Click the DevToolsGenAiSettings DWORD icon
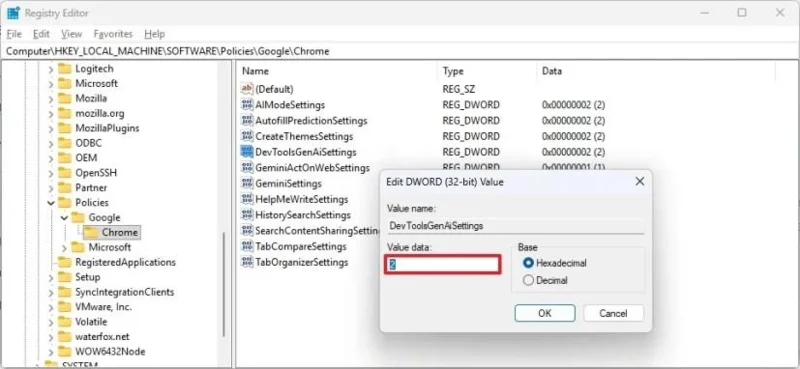Image resolution: width=800 pixels, height=369 pixels. [247, 152]
